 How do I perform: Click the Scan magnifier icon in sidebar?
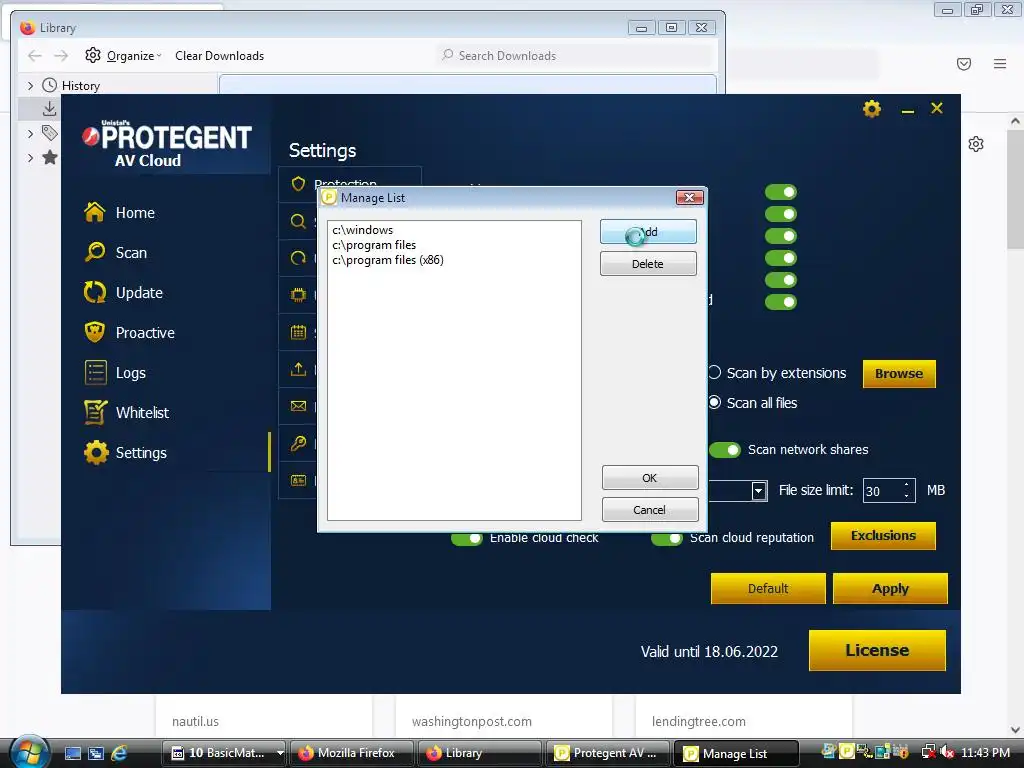95,252
